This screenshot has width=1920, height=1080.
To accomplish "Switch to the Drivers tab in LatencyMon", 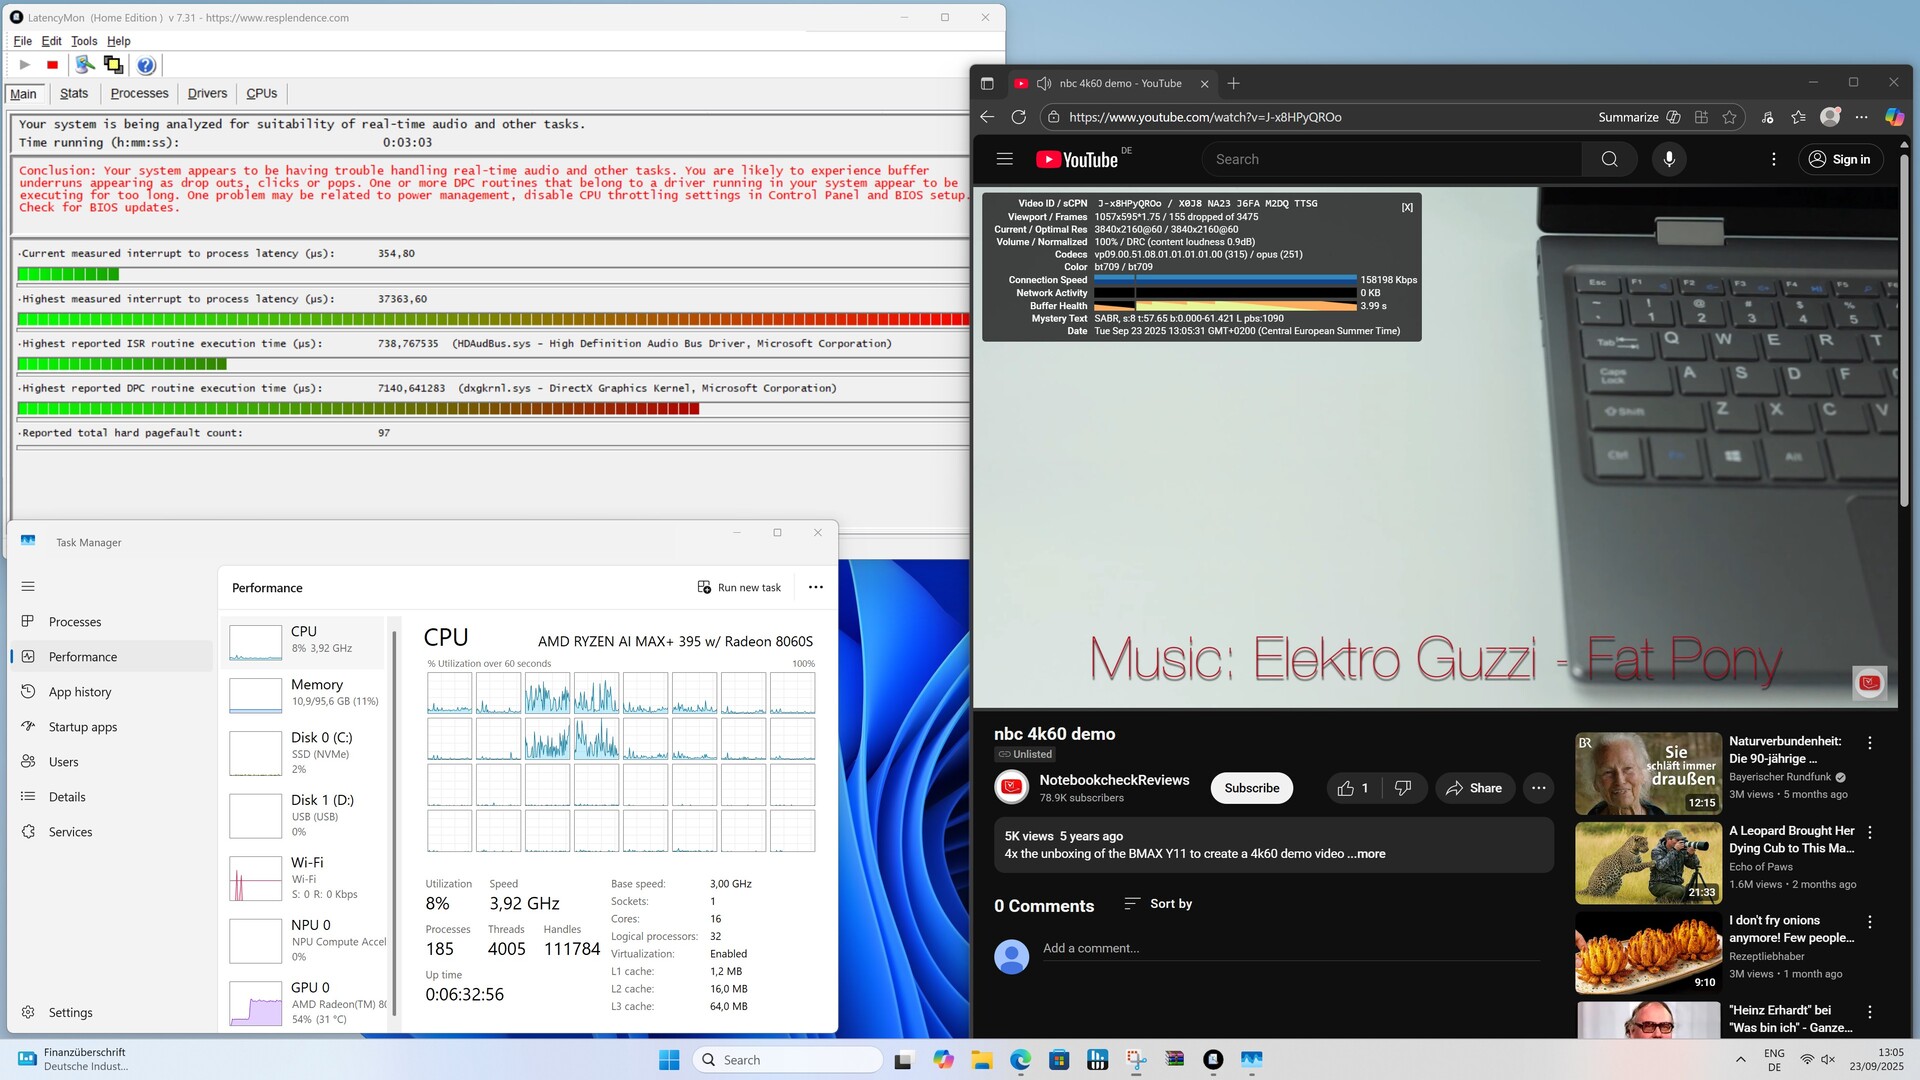I will pos(207,94).
